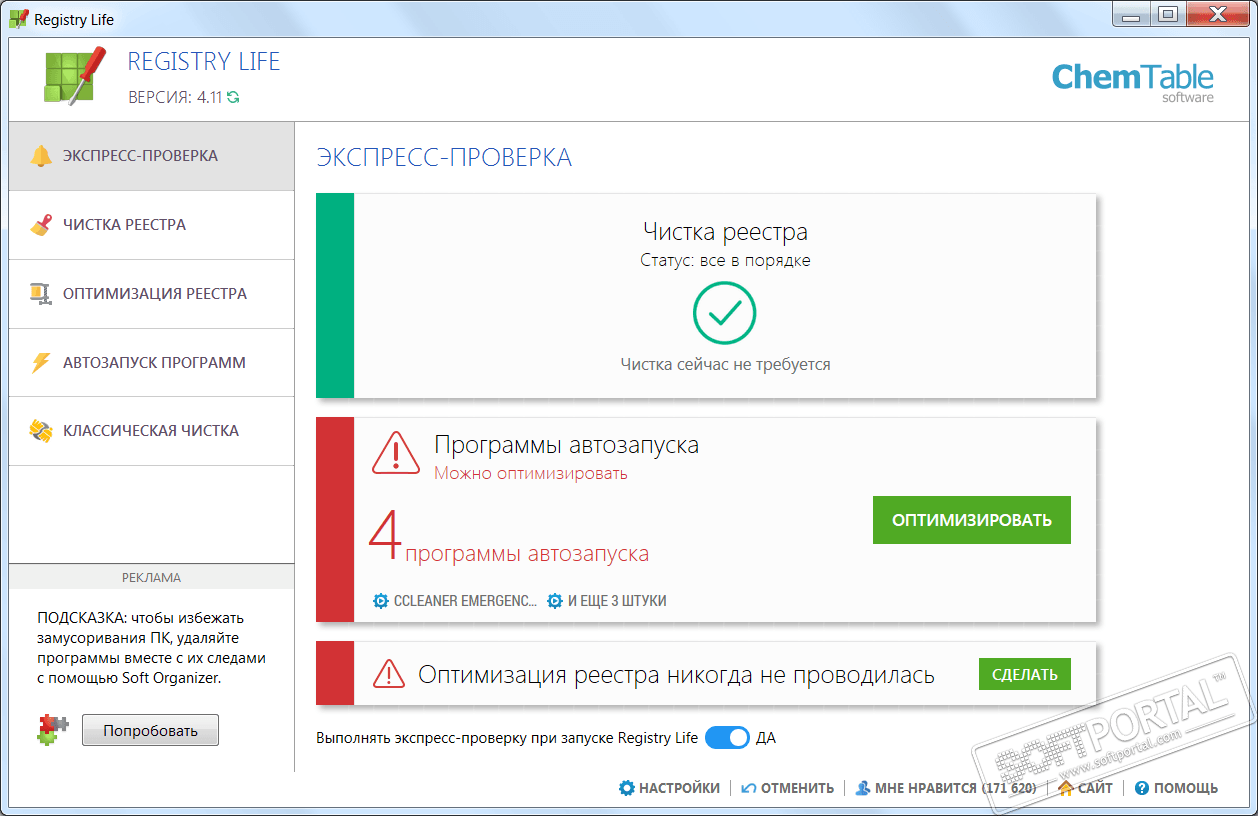Click warning triangle beside Программы автозапуска
This screenshot has width=1258, height=816.
tap(396, 453)
